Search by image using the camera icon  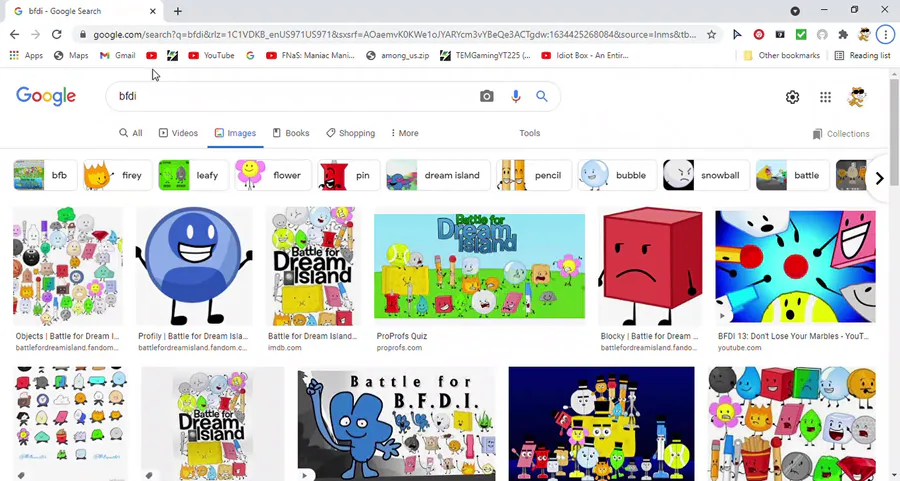487,96
